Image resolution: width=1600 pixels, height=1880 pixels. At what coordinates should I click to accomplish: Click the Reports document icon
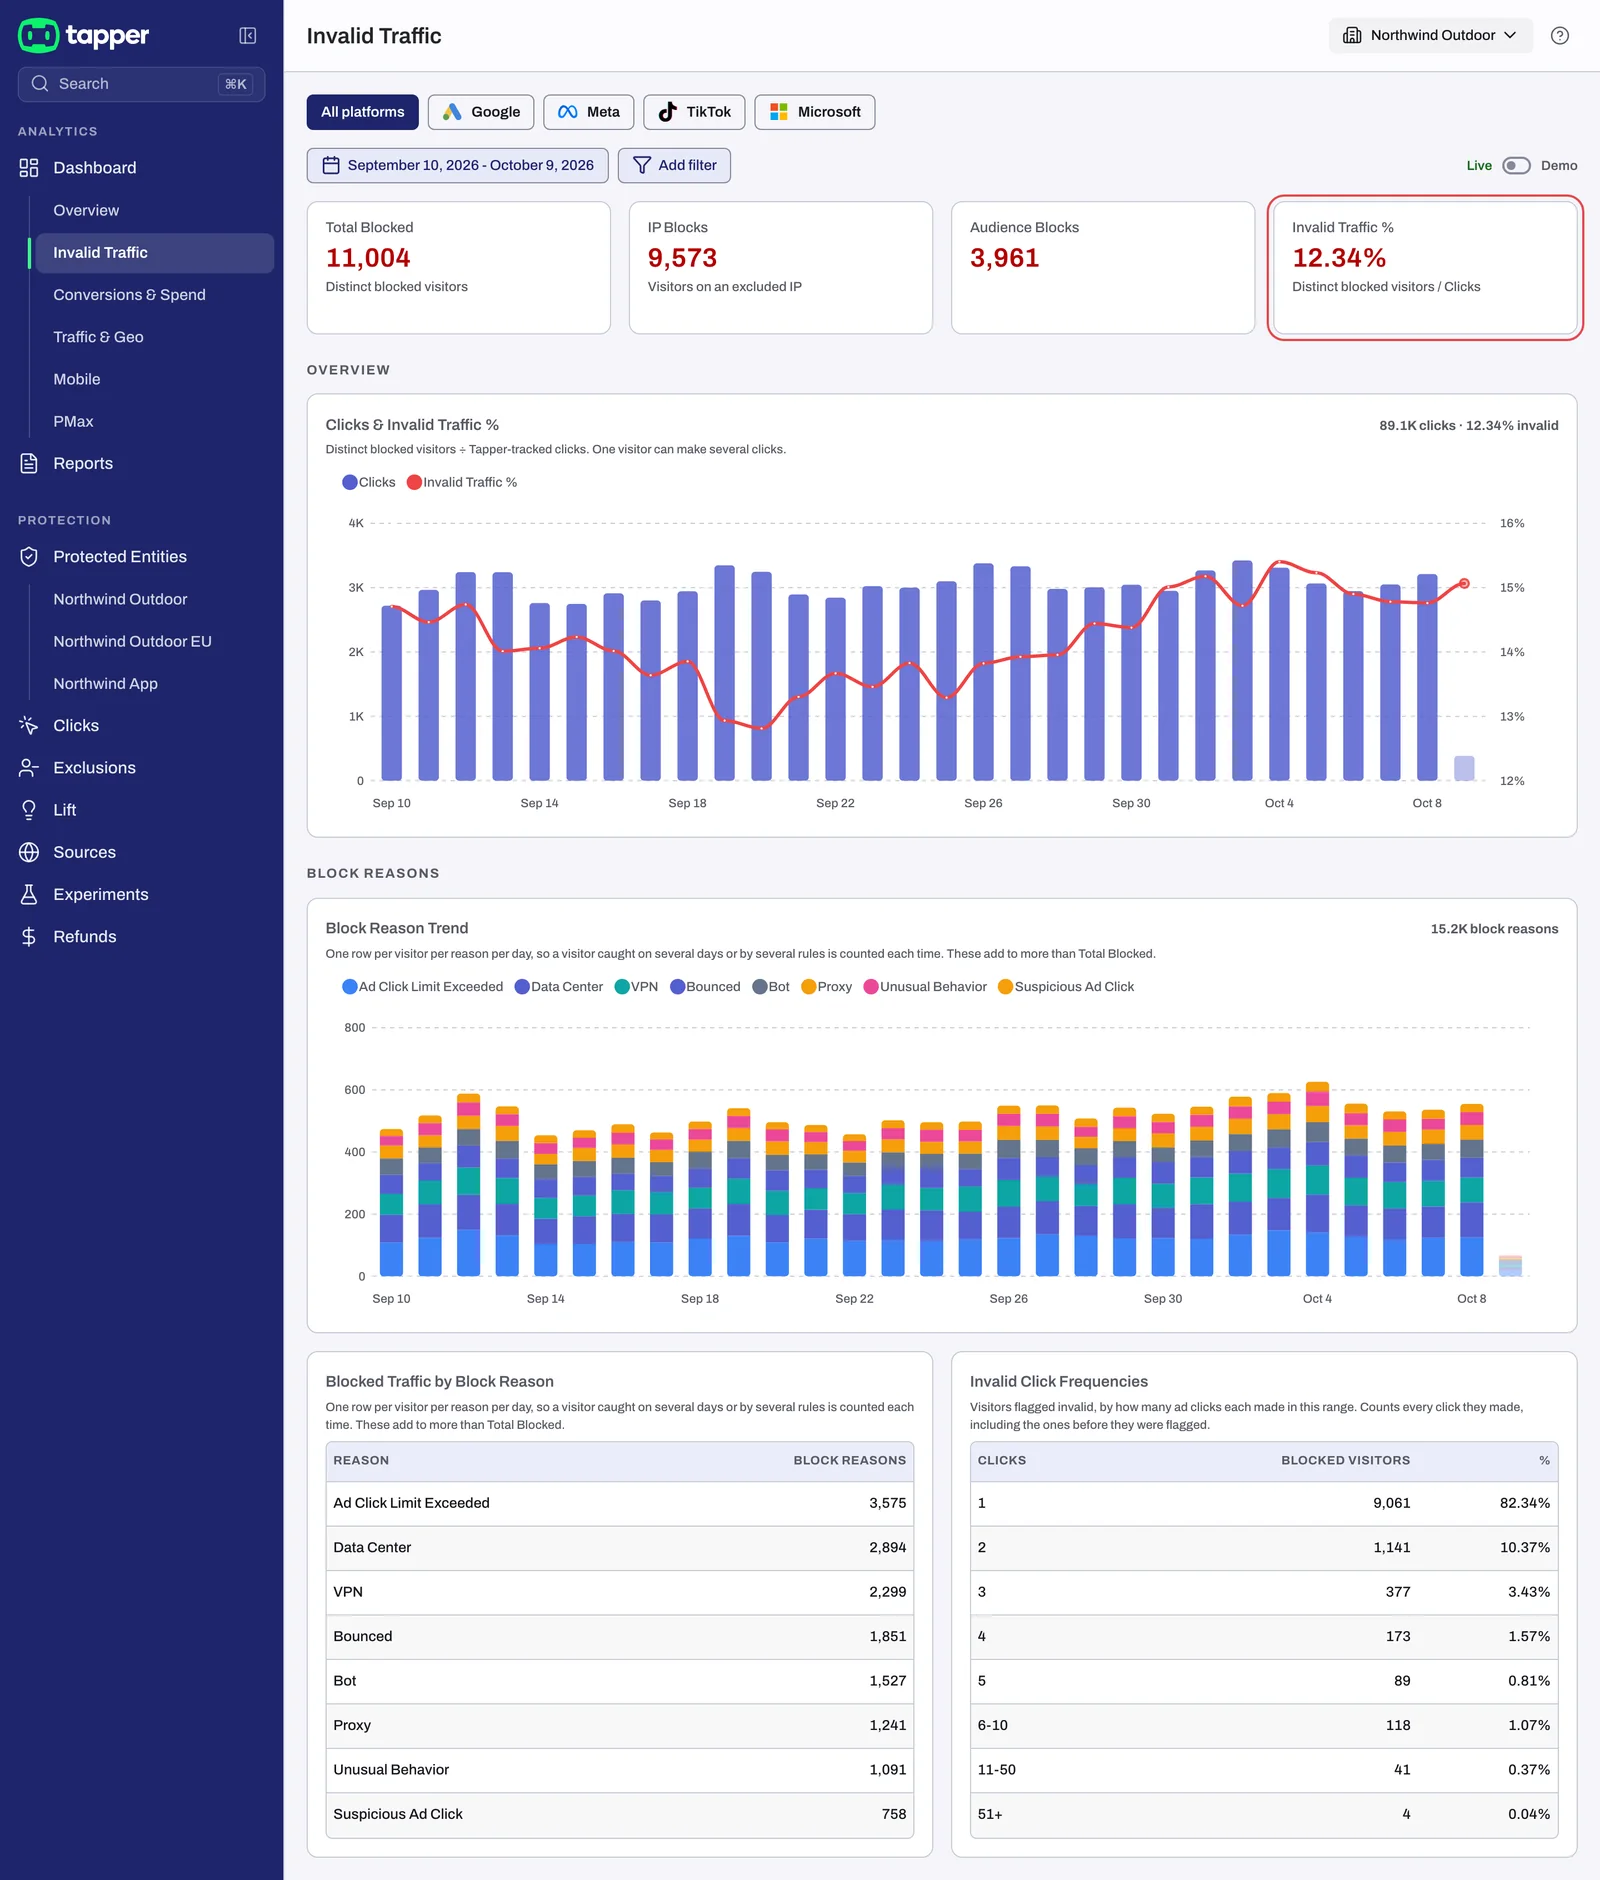pos(29,464)
